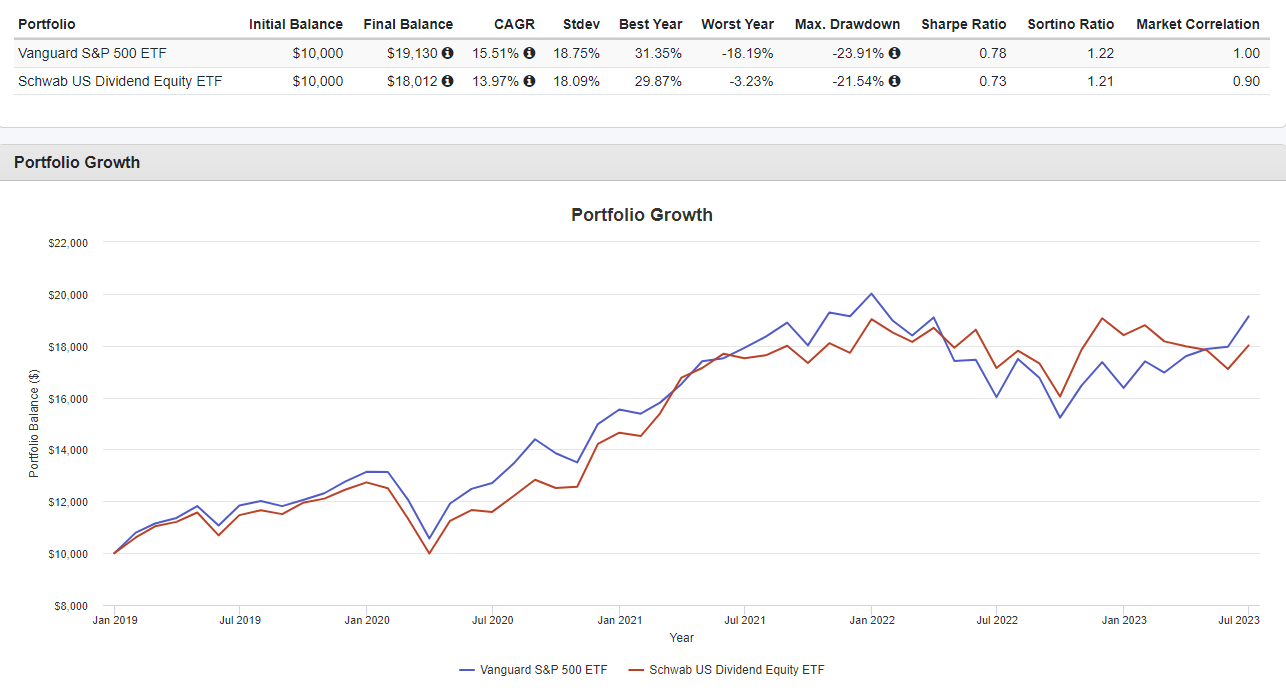The image size is (1286, 690).
Task: Click the $8,000 y-axis label
Action: click(71, 605)
